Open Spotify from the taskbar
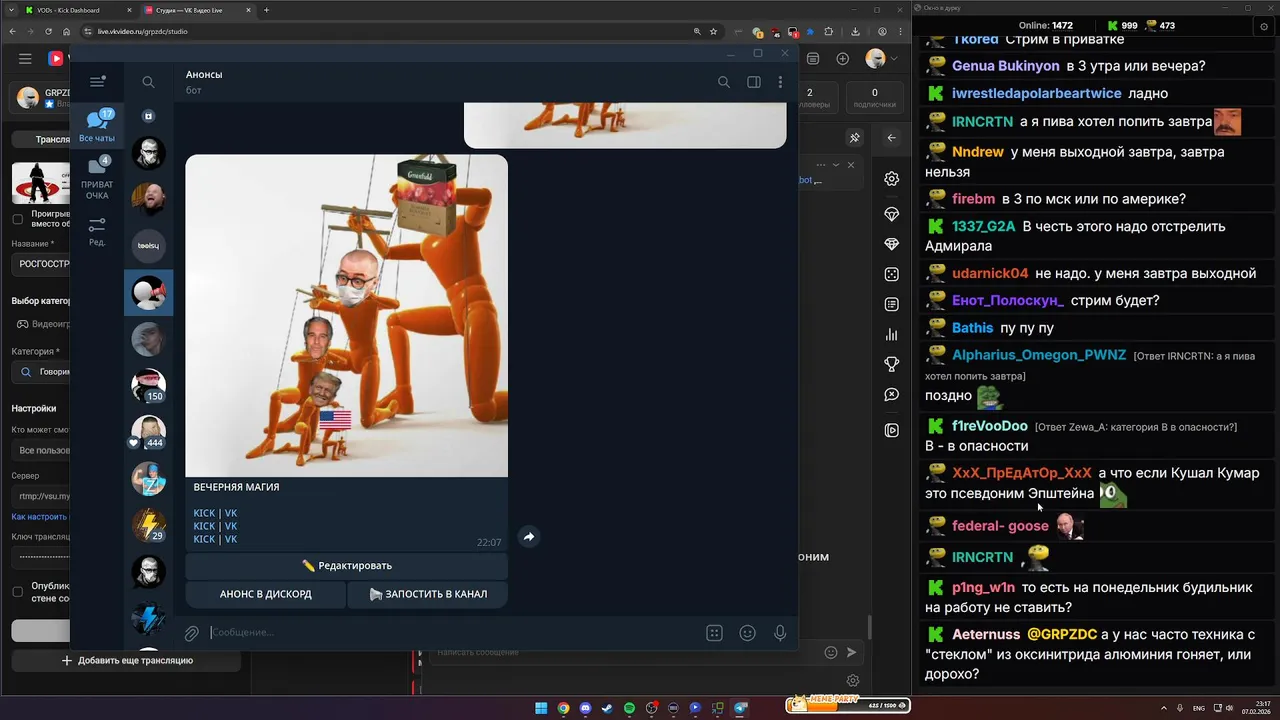 coord(629,708)
